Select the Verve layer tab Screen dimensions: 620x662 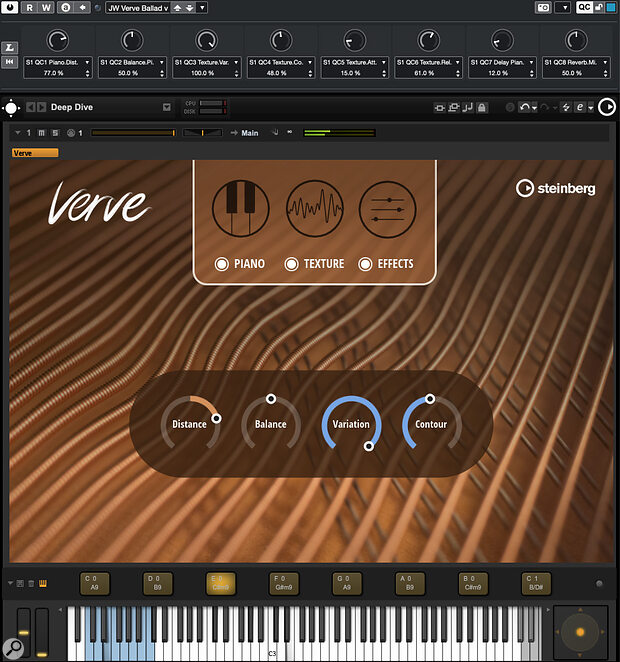[35, 153]
